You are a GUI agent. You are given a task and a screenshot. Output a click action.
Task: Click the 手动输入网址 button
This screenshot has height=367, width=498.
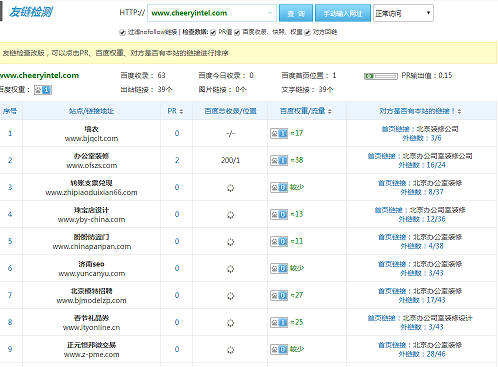(x=343, y=13)
